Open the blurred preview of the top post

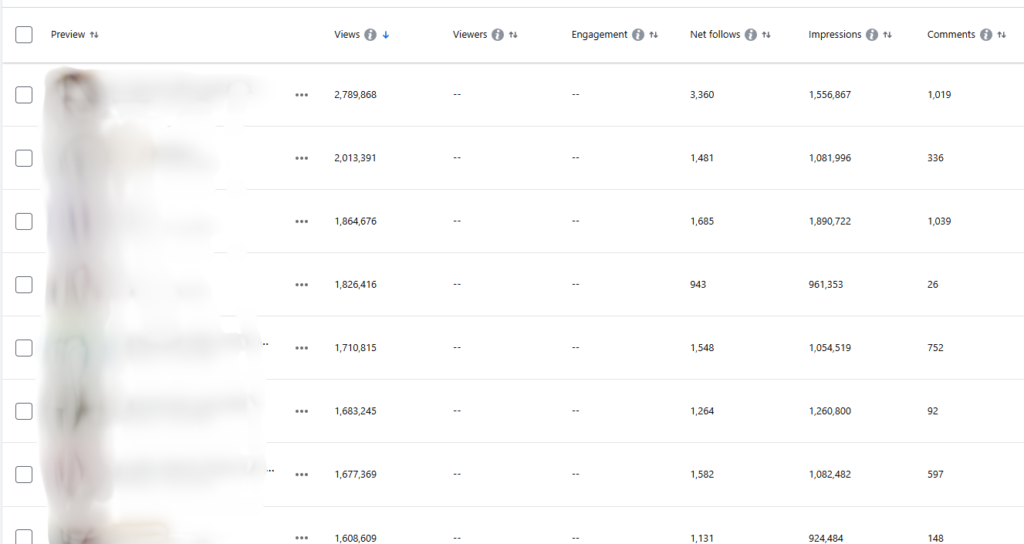(150, 95)
